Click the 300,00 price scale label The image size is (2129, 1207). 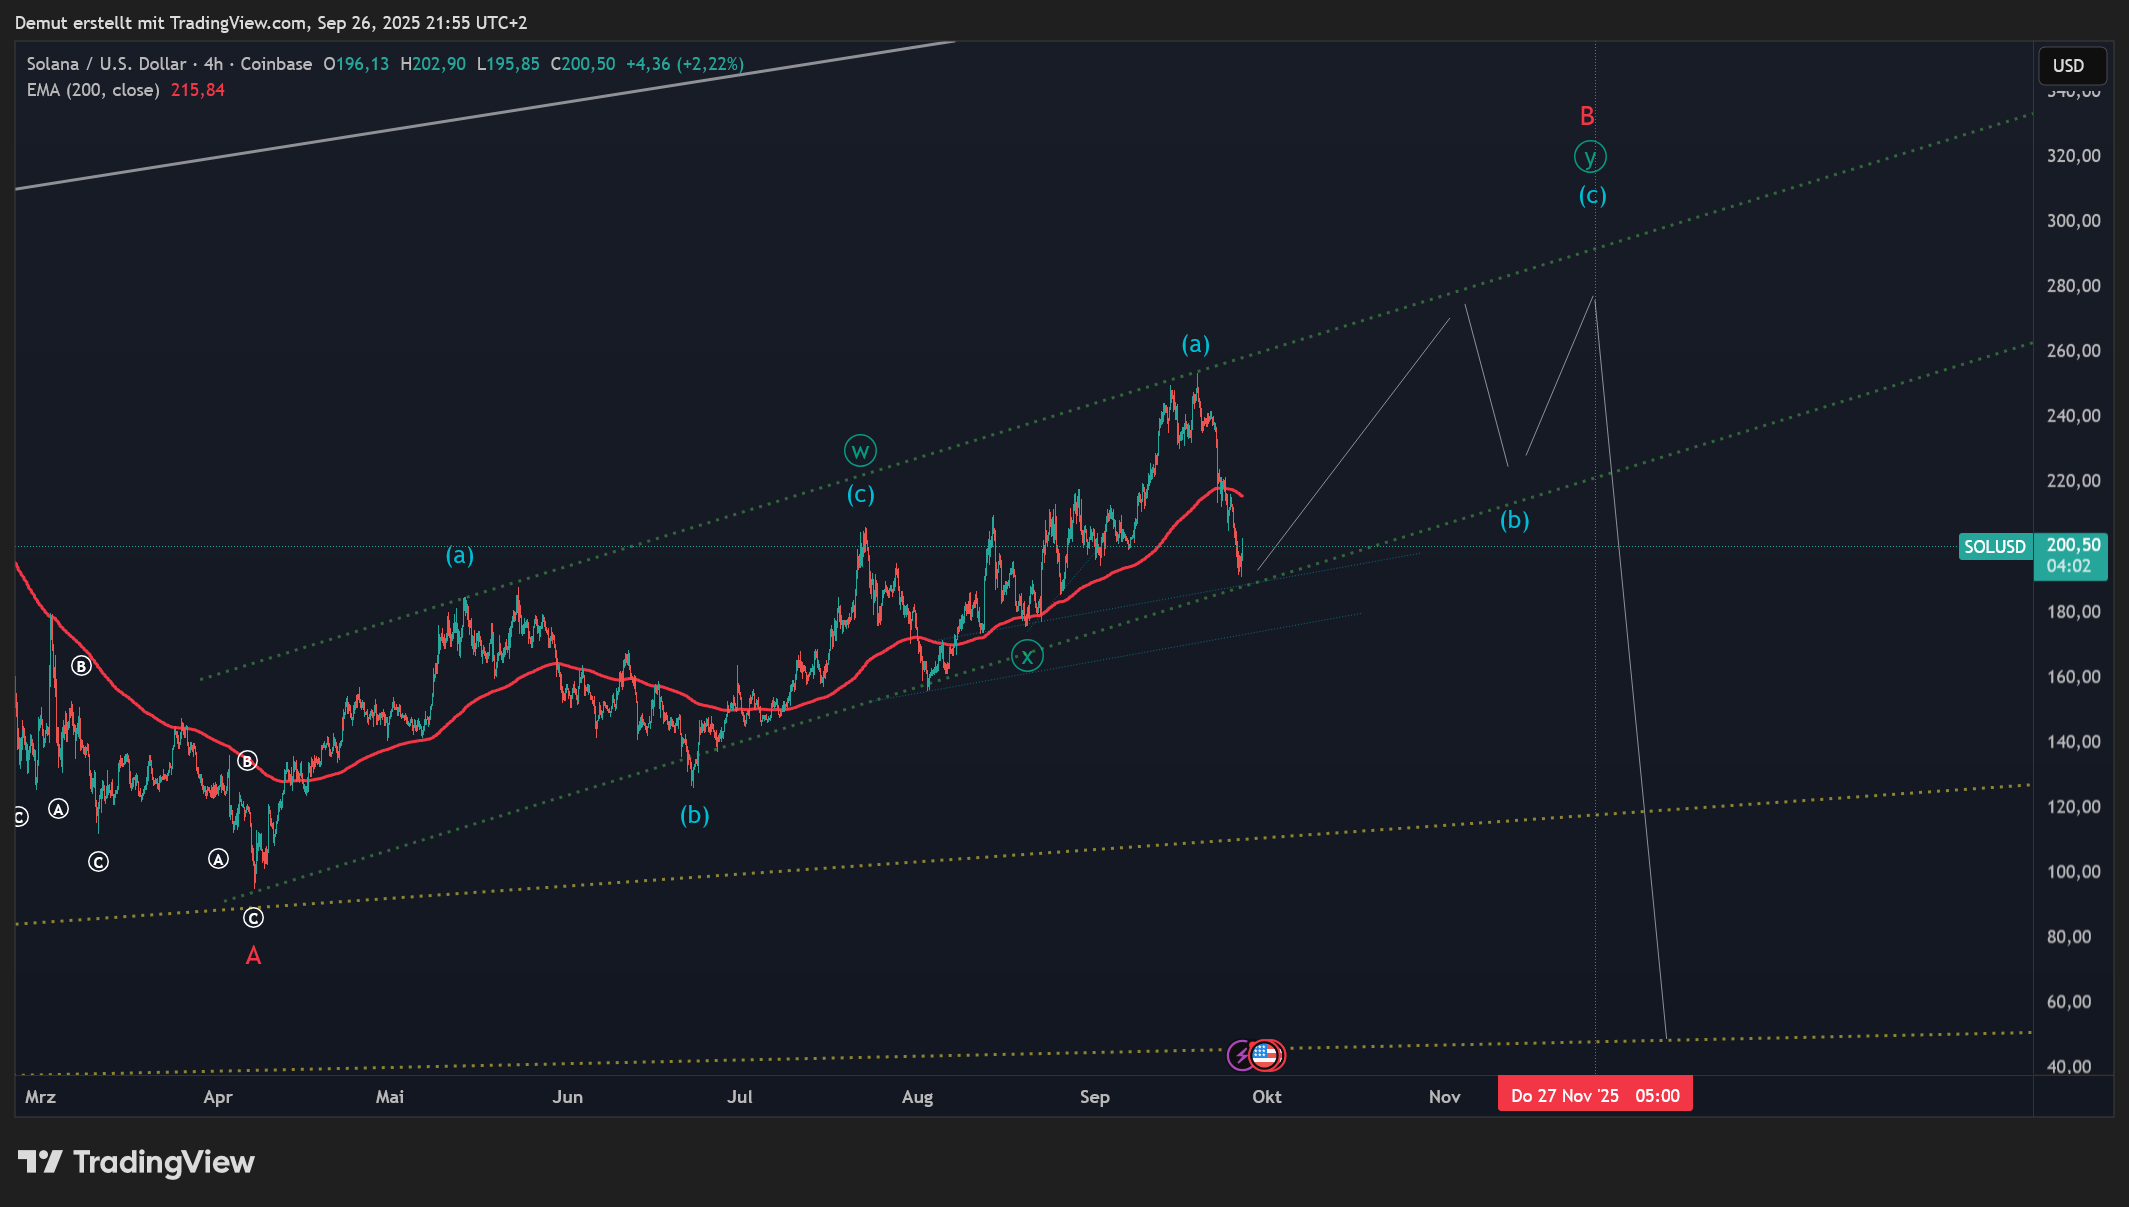pyautogui.click(x=2073, y=221)
